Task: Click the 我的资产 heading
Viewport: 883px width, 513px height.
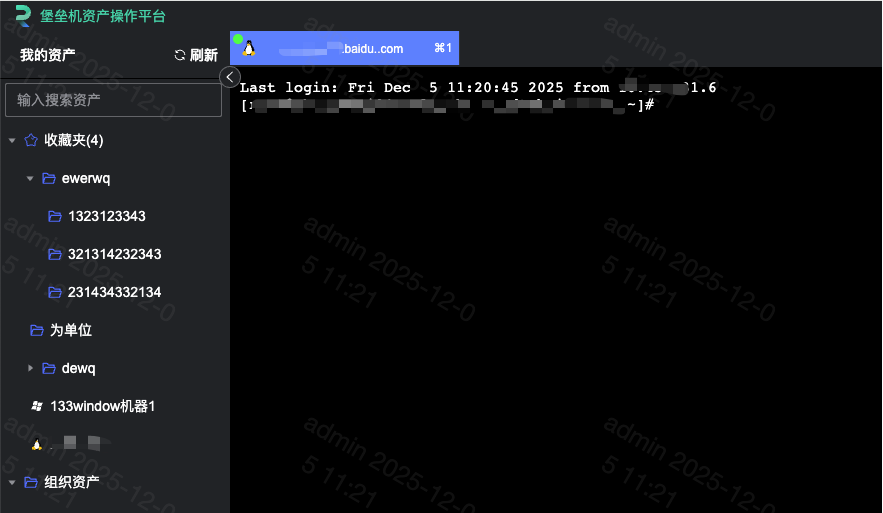Action: 47,55
